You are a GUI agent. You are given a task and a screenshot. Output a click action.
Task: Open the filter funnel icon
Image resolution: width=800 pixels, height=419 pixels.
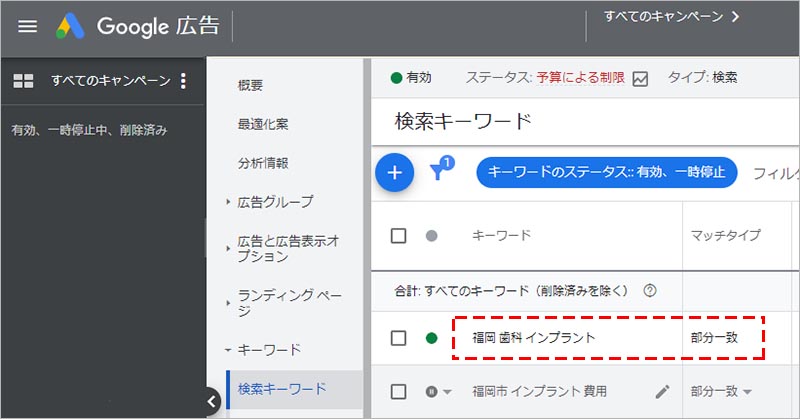coord(438,172)
